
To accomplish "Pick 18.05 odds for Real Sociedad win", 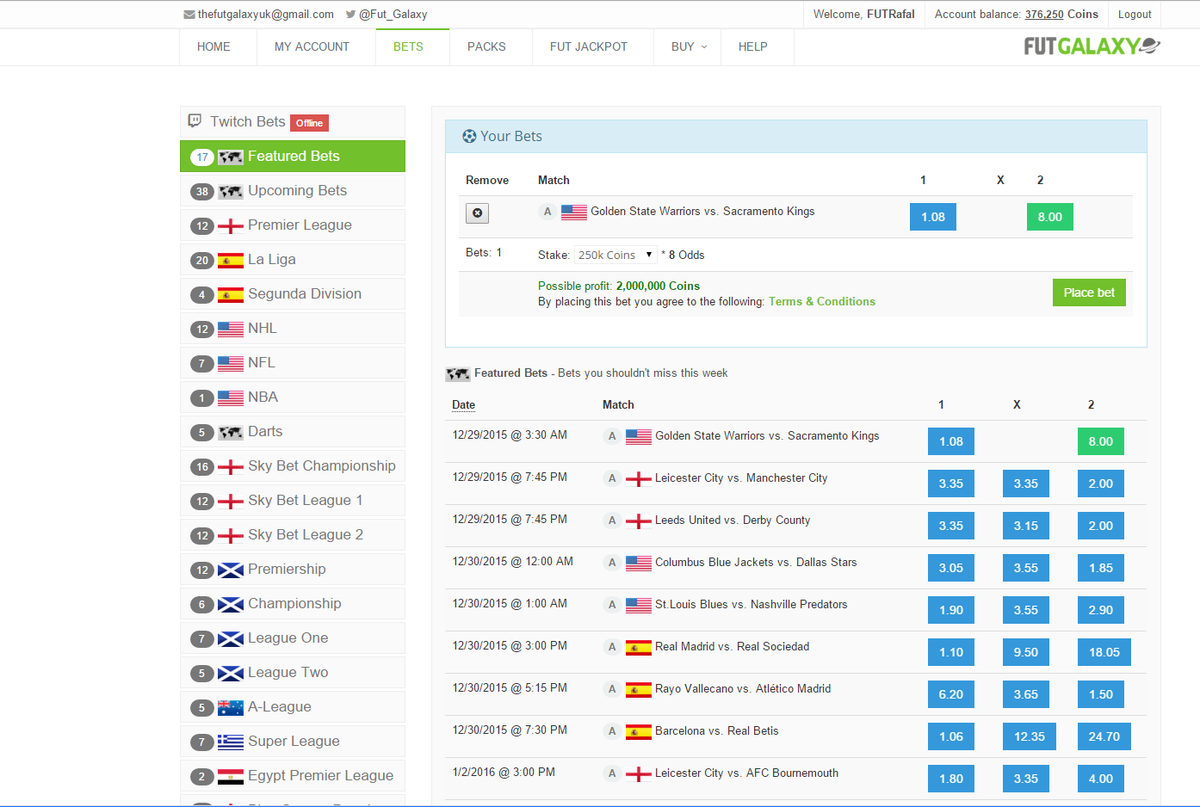I will (x=1104, y=652).
